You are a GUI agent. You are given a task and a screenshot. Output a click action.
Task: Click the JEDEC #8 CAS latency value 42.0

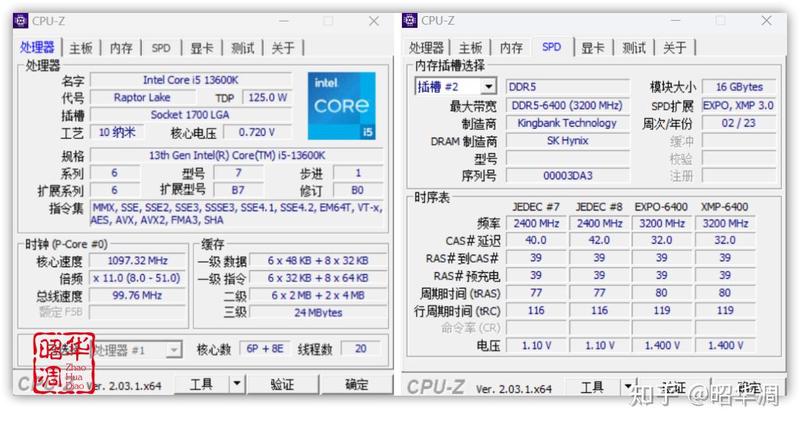click(x=599, y=240)
